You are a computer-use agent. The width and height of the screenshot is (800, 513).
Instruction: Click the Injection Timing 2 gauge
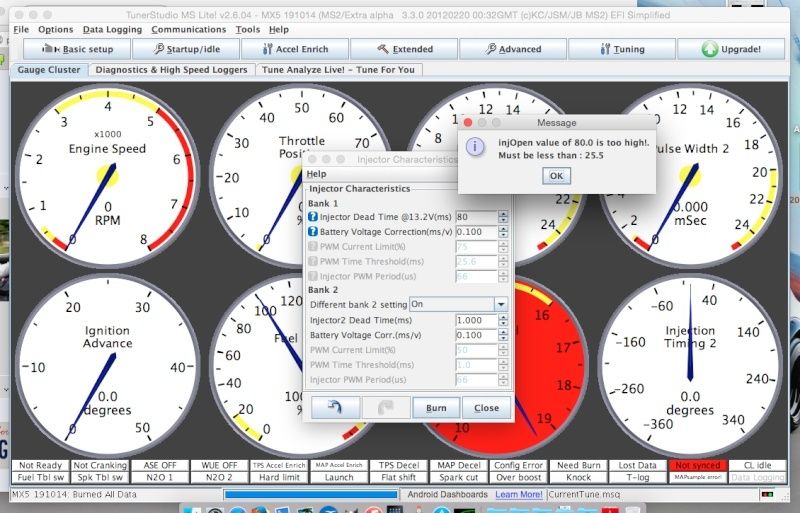pos(690,366)
